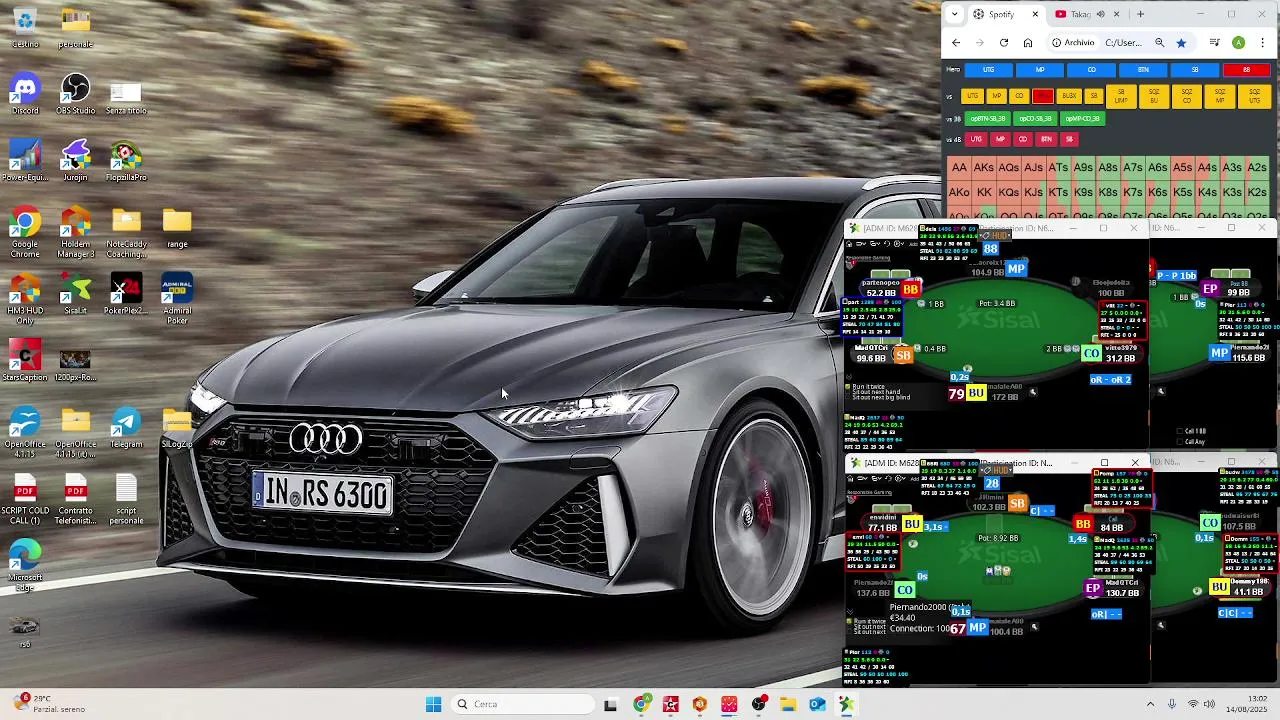Select the Google Chrome desktop shortcut
Image resolution: width=1280 pixels, height=720 pixels.
25,233
